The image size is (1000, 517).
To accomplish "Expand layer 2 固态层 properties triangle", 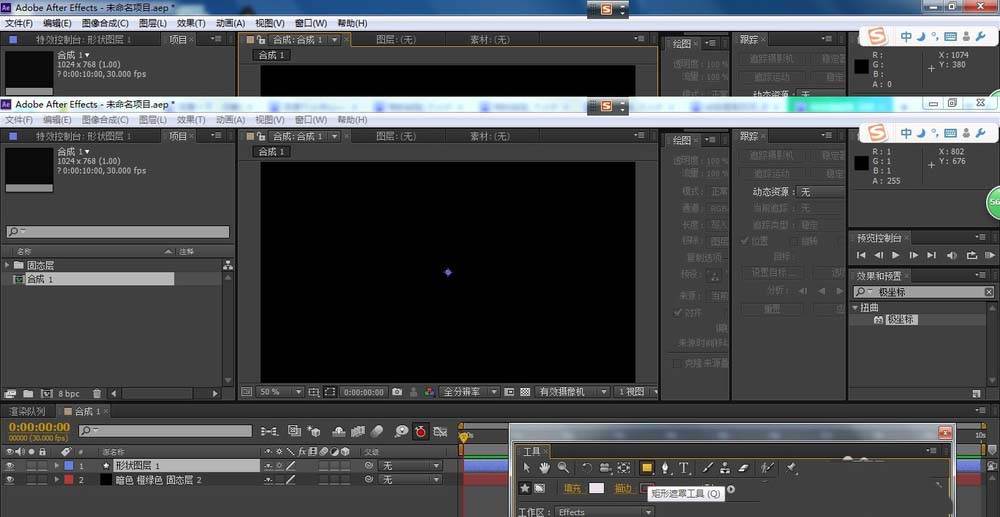I will coord(57,480).
